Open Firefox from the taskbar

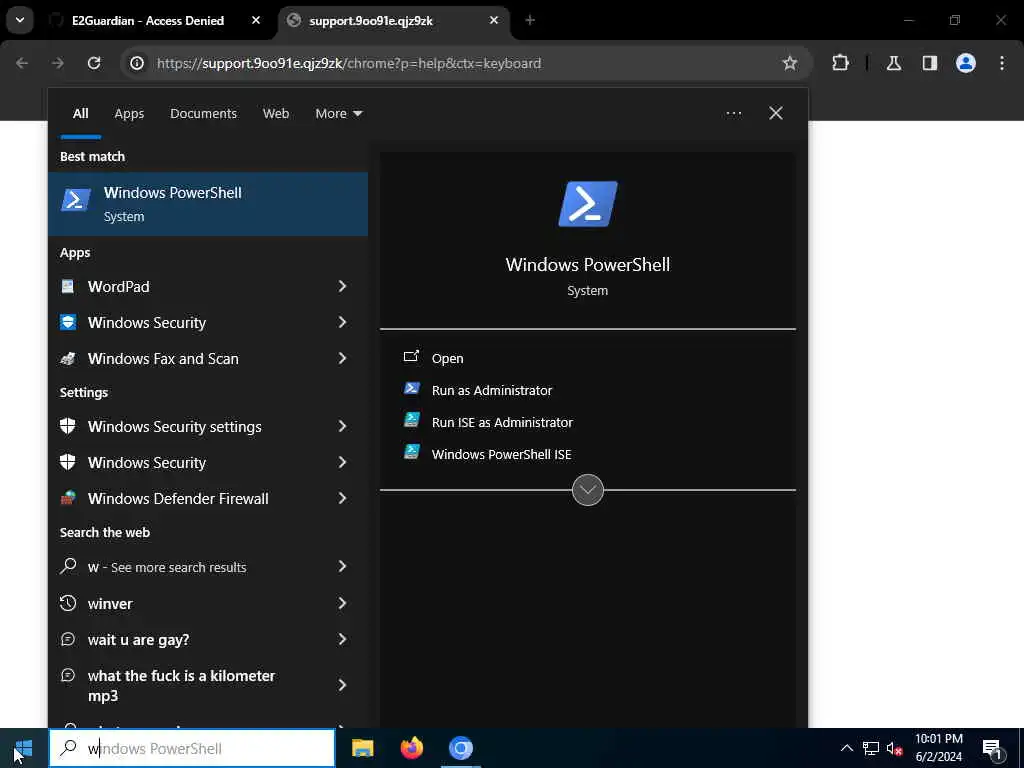[411, 748]
